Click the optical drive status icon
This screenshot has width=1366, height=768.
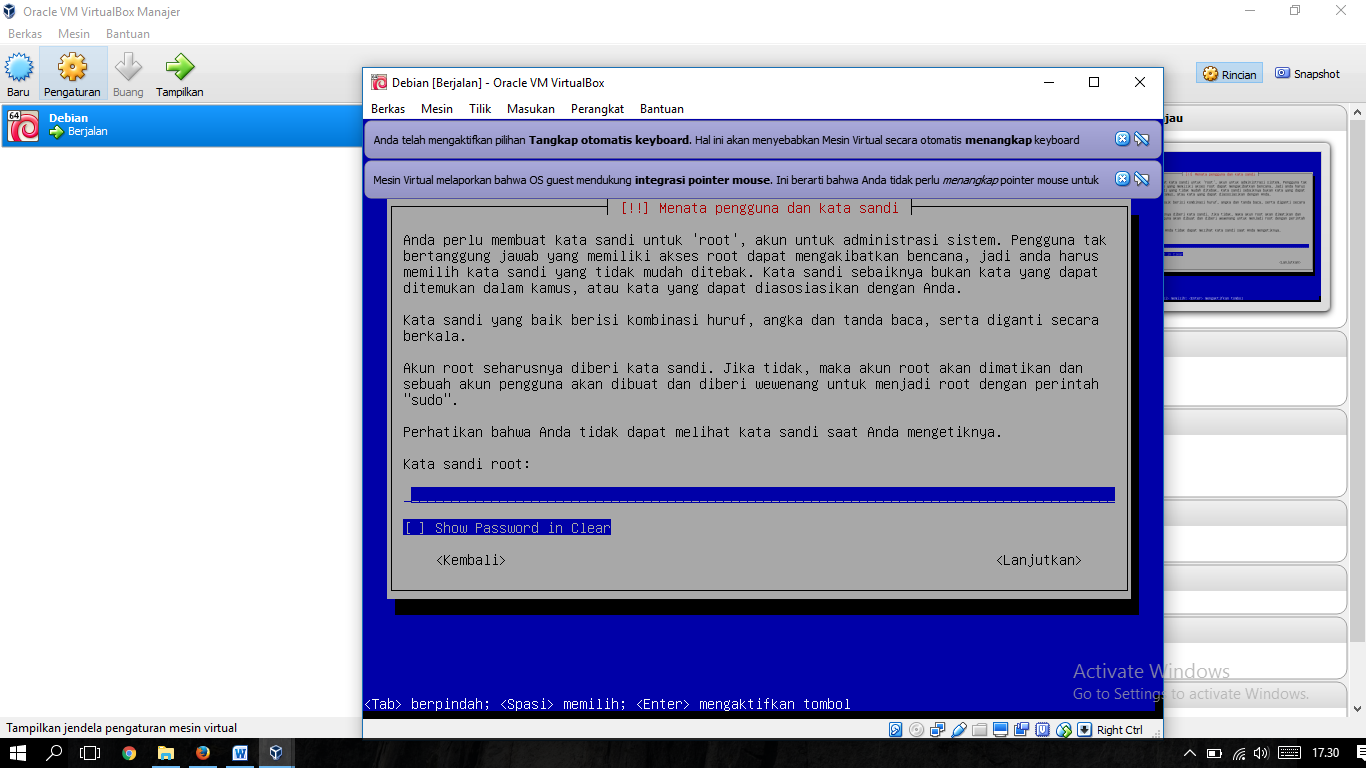pos(916,730)
